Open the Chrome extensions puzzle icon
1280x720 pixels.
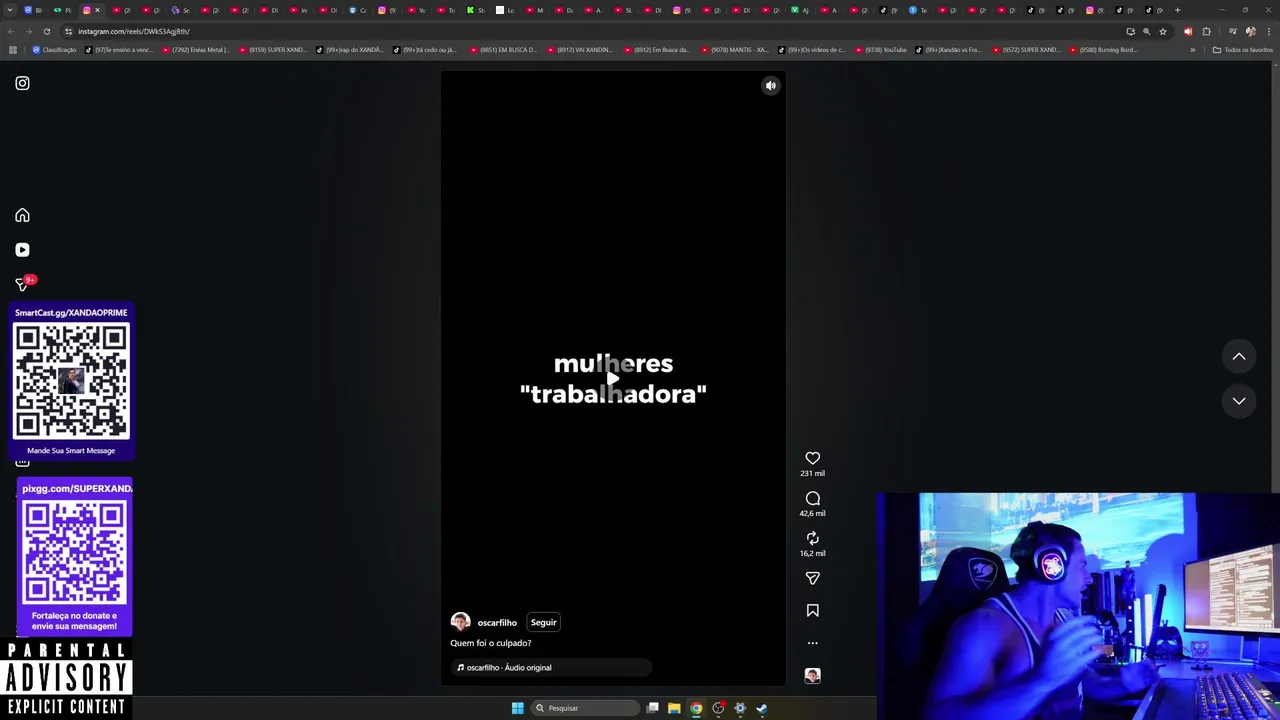coord(1206,31)
